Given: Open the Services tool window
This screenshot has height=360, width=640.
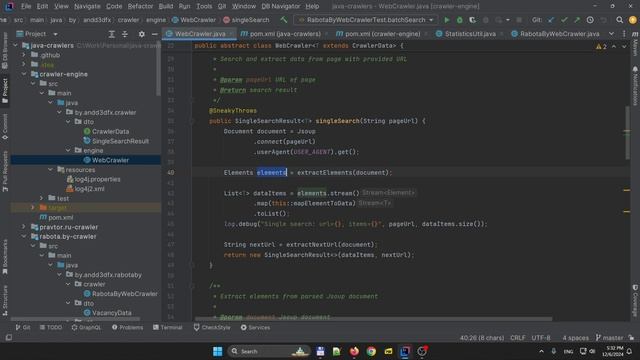Looking at the screenshot, I should point(255,327).
